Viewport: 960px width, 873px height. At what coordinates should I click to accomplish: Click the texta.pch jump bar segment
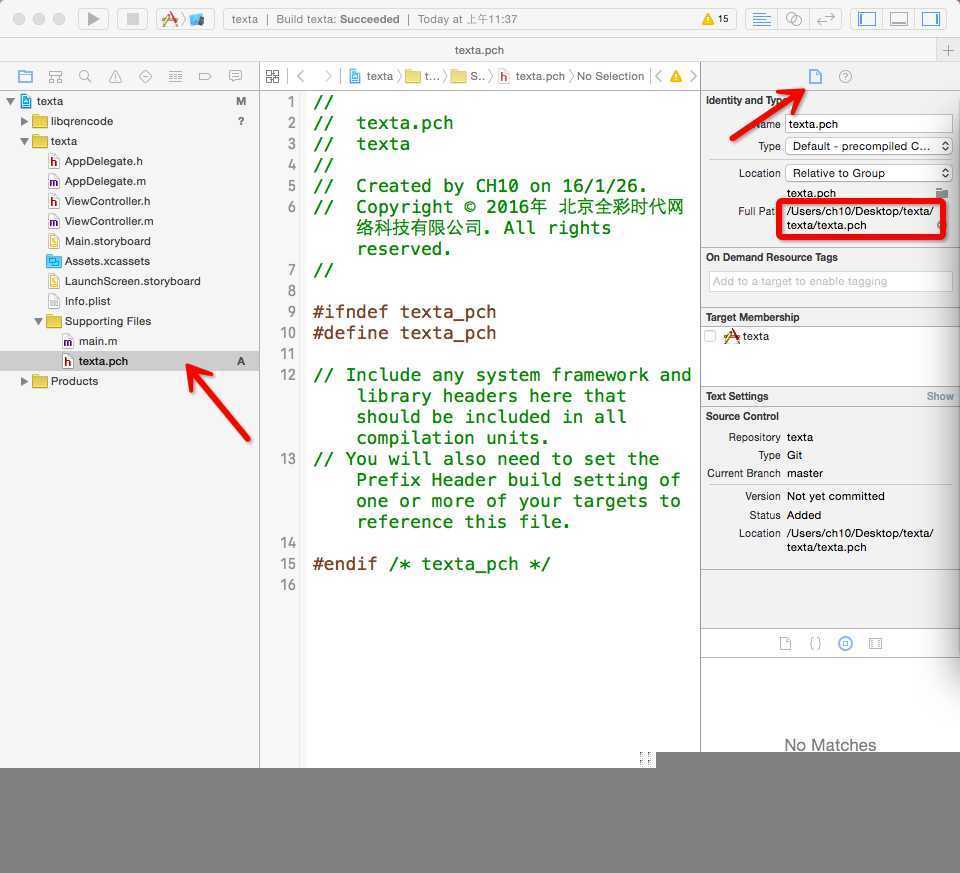pos(532,77)
